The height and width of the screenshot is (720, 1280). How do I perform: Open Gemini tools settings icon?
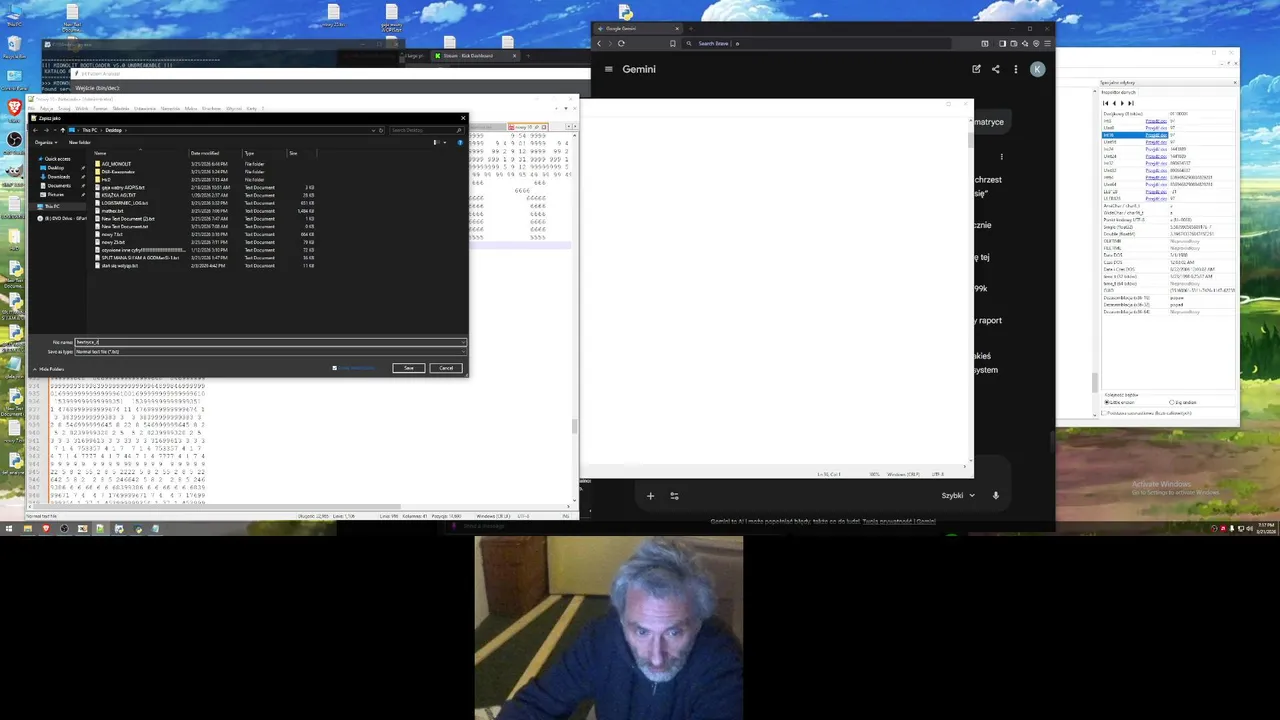[x=674, y=495]
